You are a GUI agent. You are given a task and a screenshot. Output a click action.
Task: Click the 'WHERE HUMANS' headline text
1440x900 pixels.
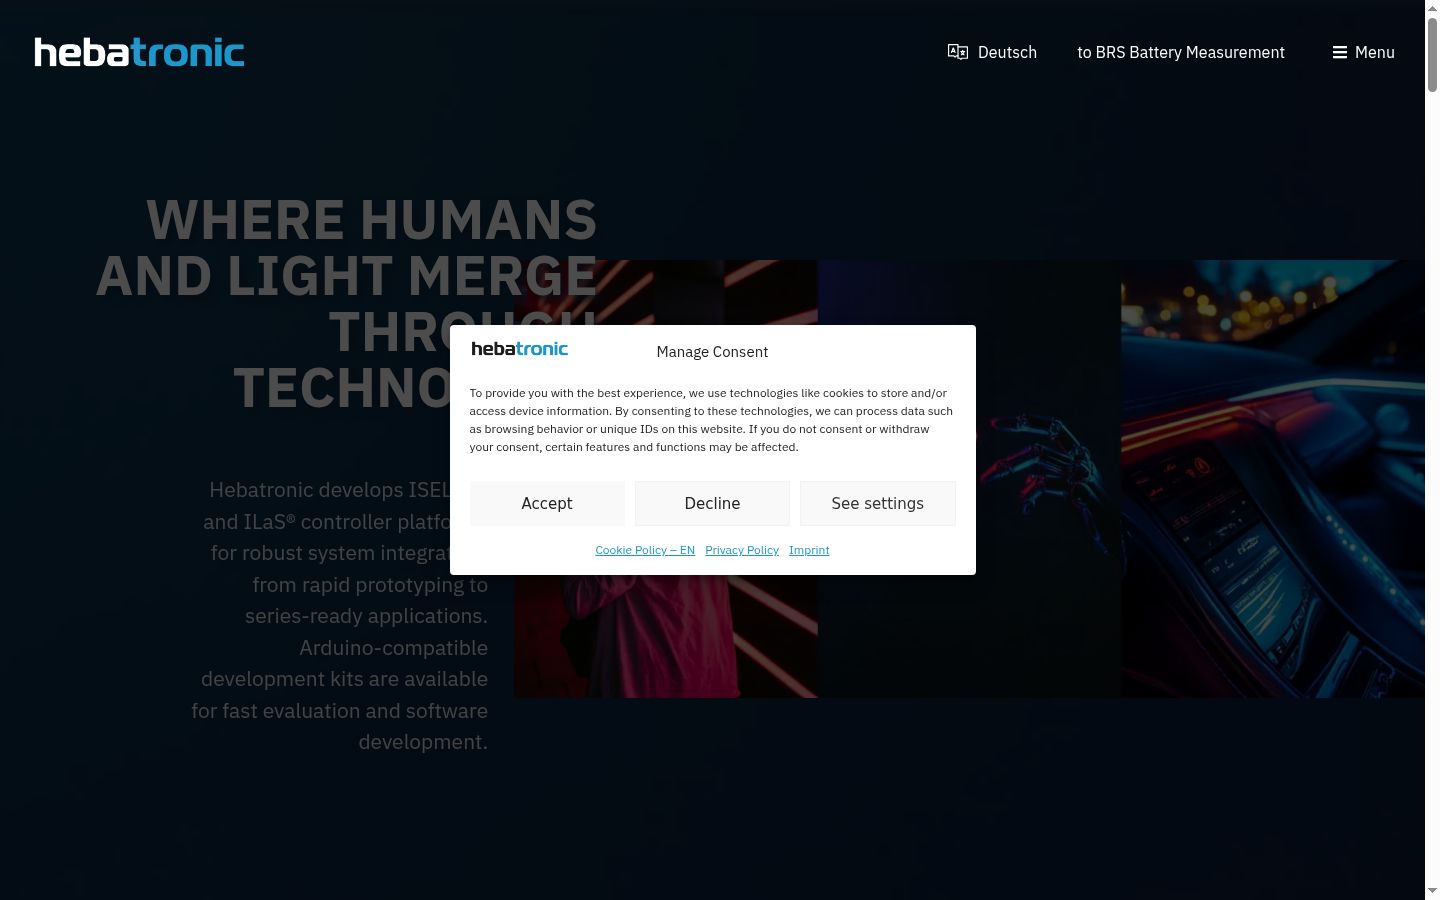point(372,220)
